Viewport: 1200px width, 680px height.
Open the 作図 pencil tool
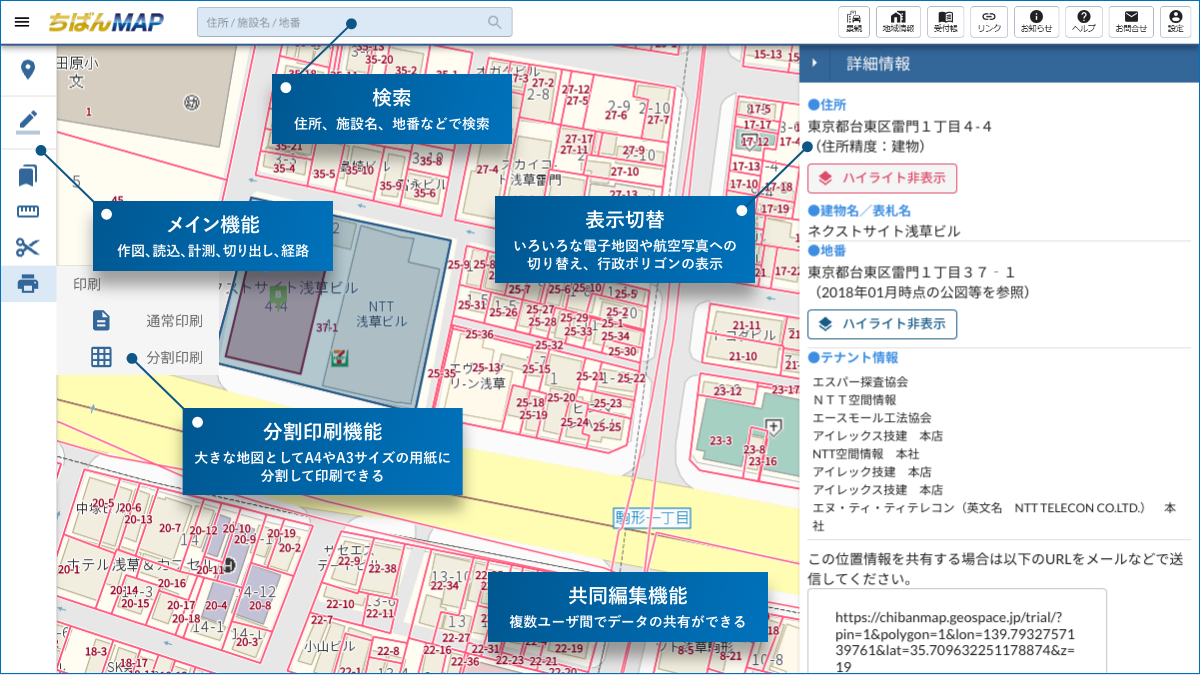click(29, 122)
